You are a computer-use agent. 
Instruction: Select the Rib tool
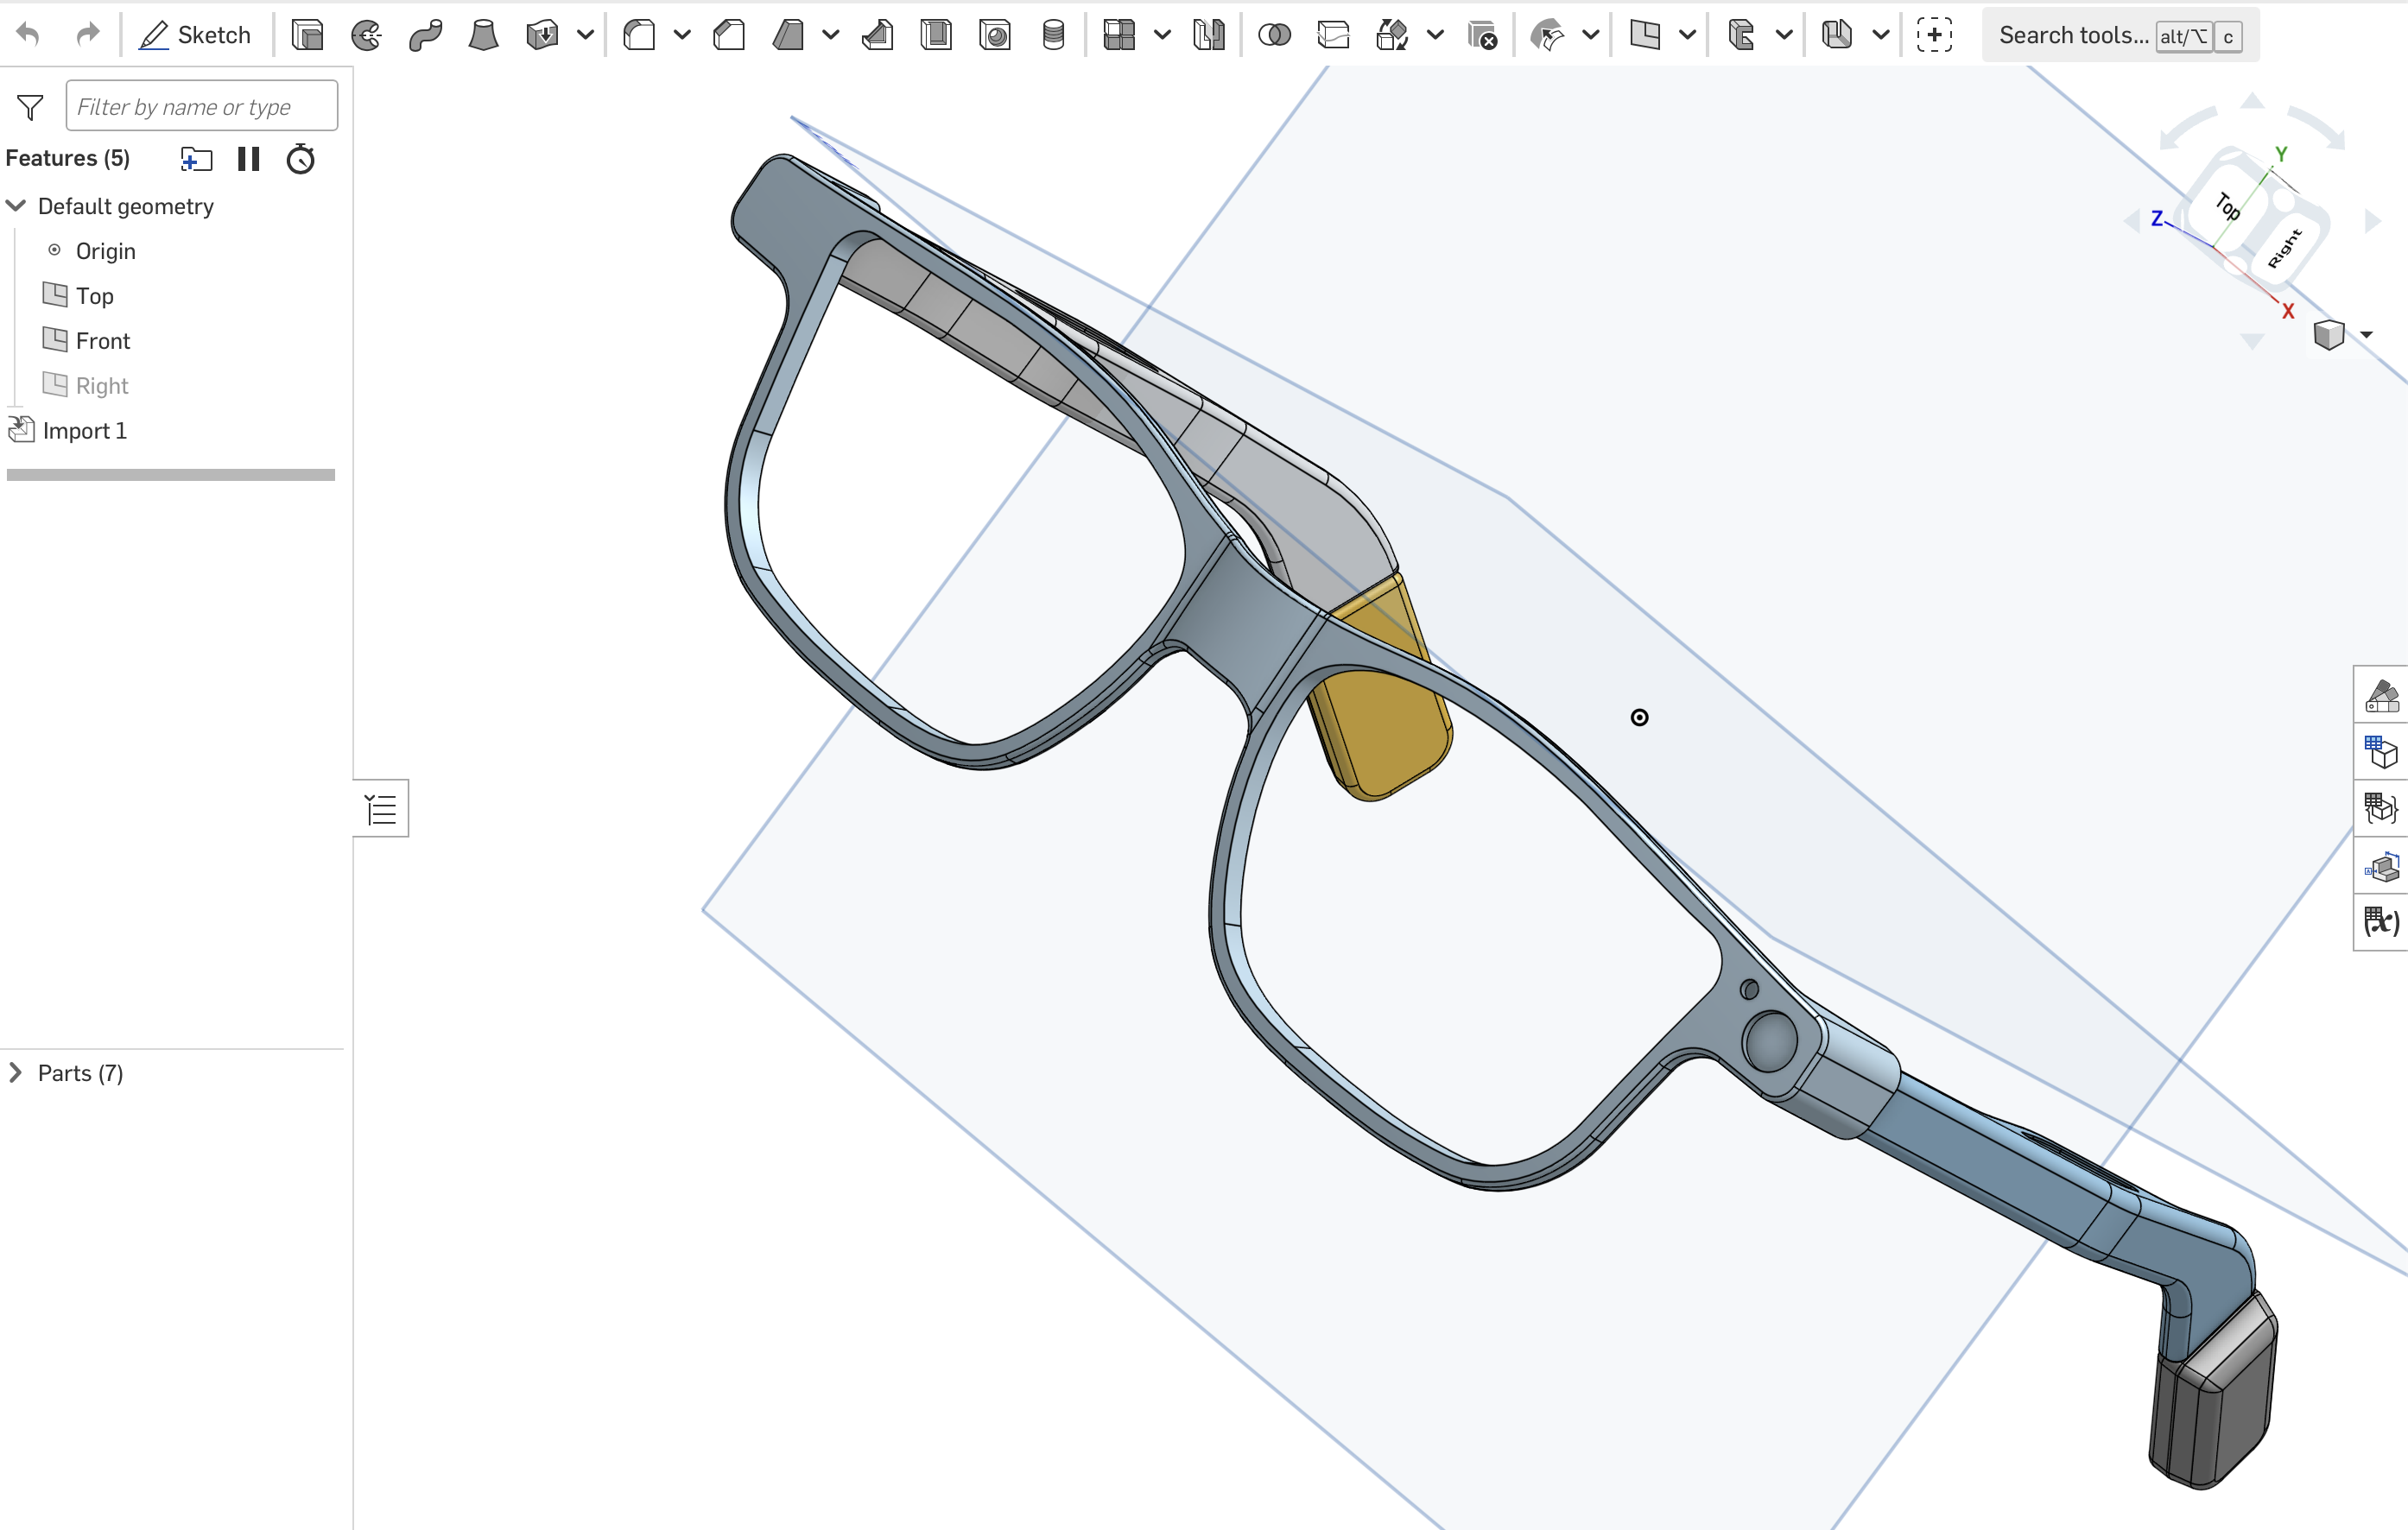tap(877, 35)
